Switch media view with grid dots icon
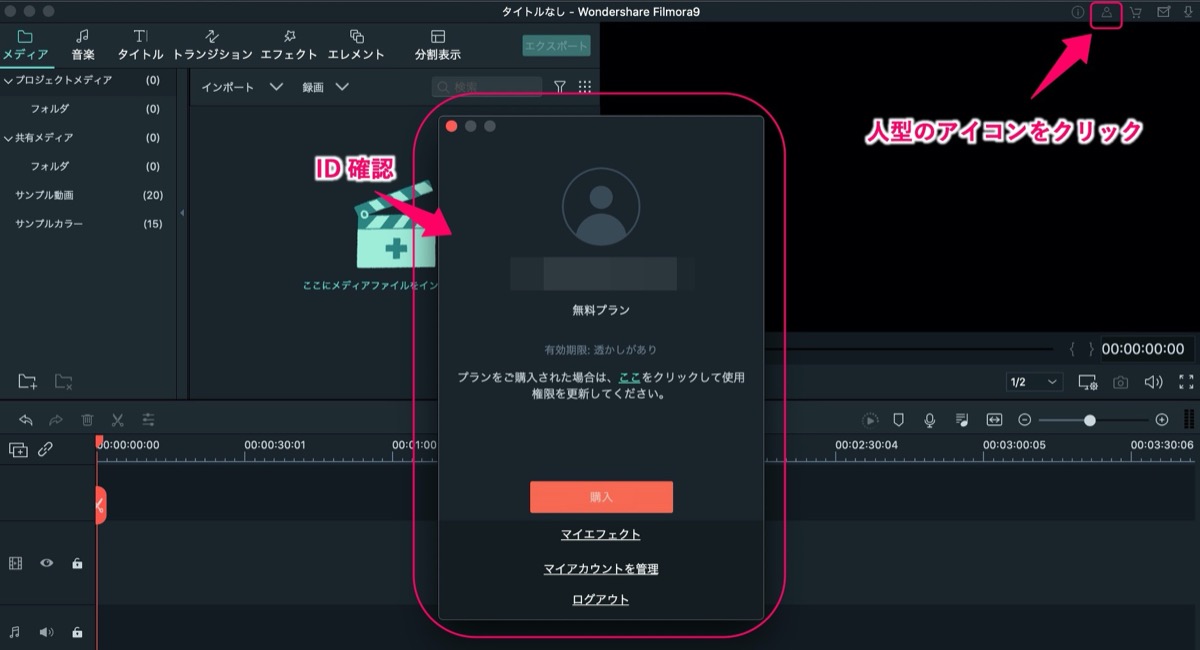Screen dimensions: 1200x650 [585, 87]
